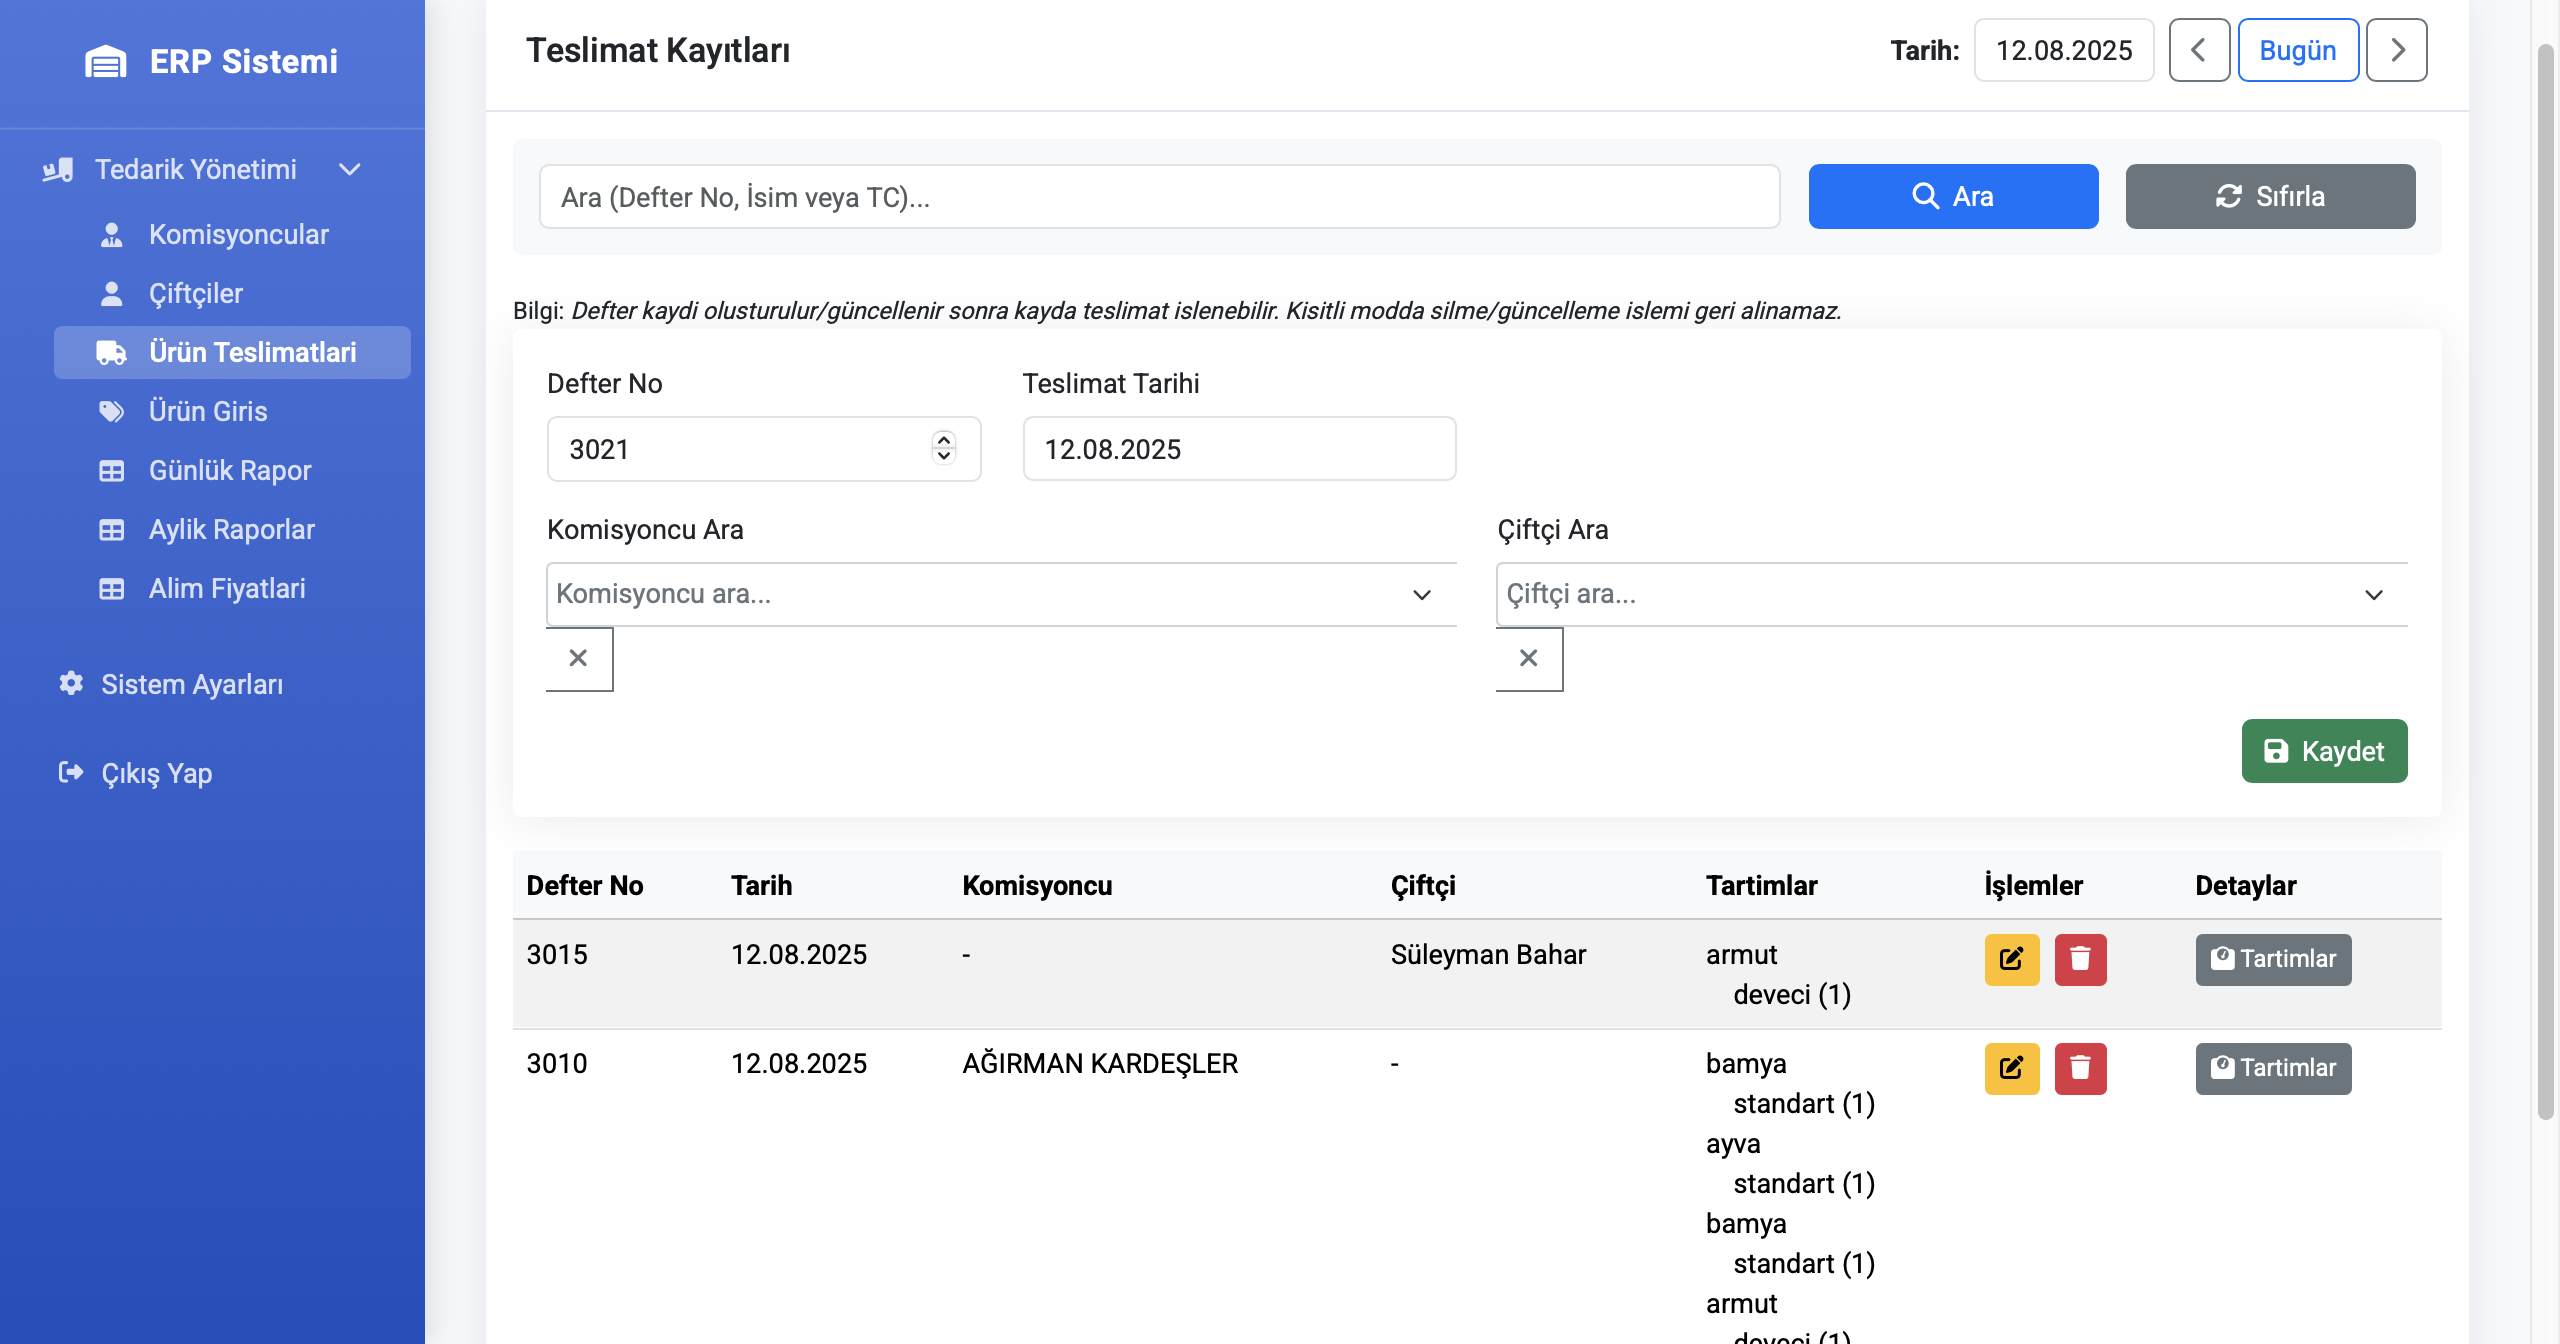
Task: Click the Defter No column header
Action: [x=585, y=885]
